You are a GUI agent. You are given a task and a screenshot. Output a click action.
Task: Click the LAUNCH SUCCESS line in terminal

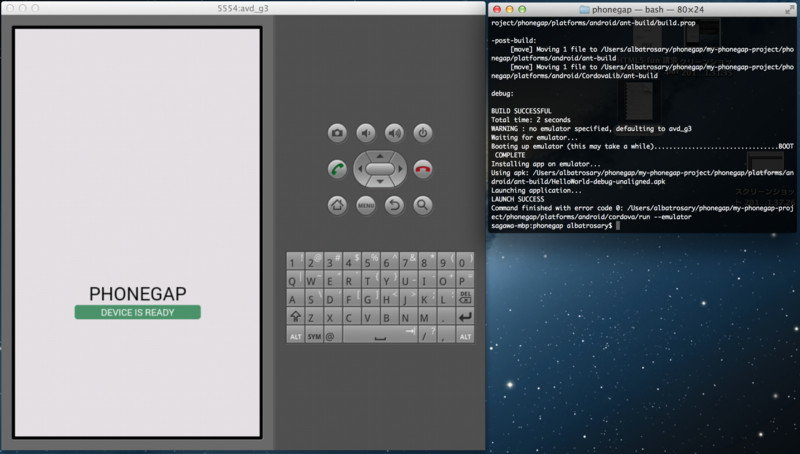point(517,199)
